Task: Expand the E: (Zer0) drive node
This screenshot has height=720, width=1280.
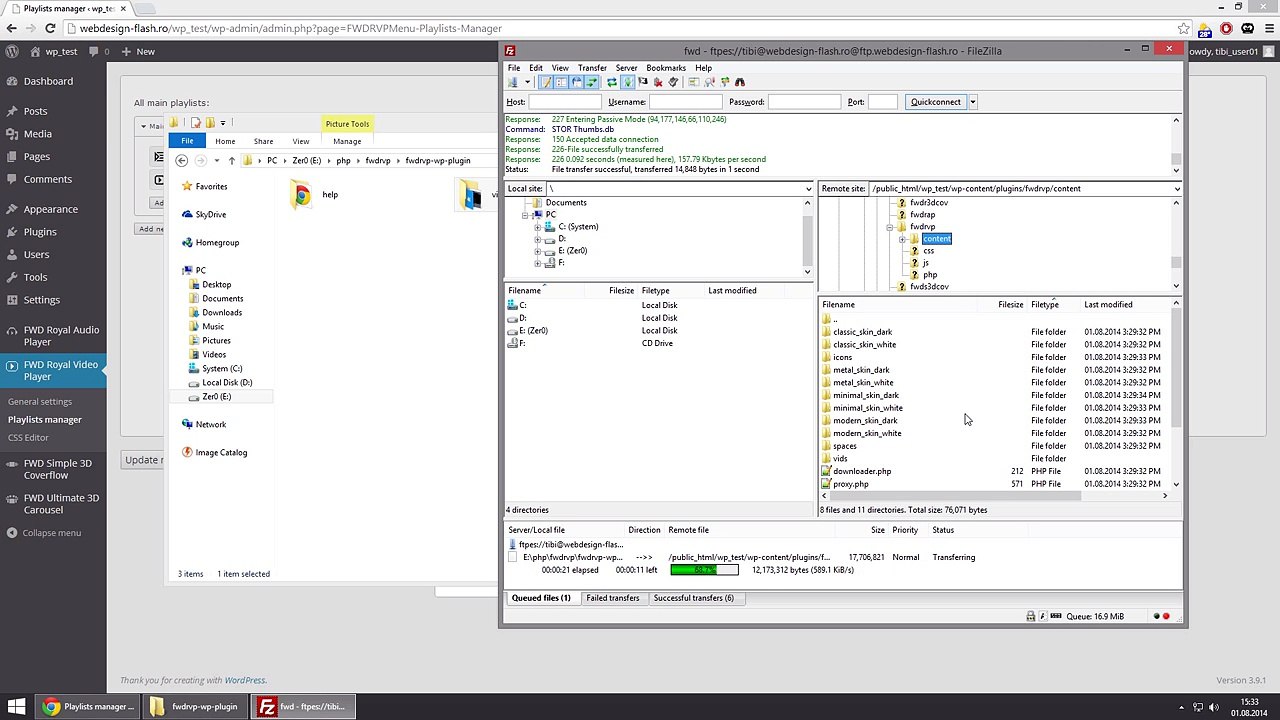Action: coord(538,251)
